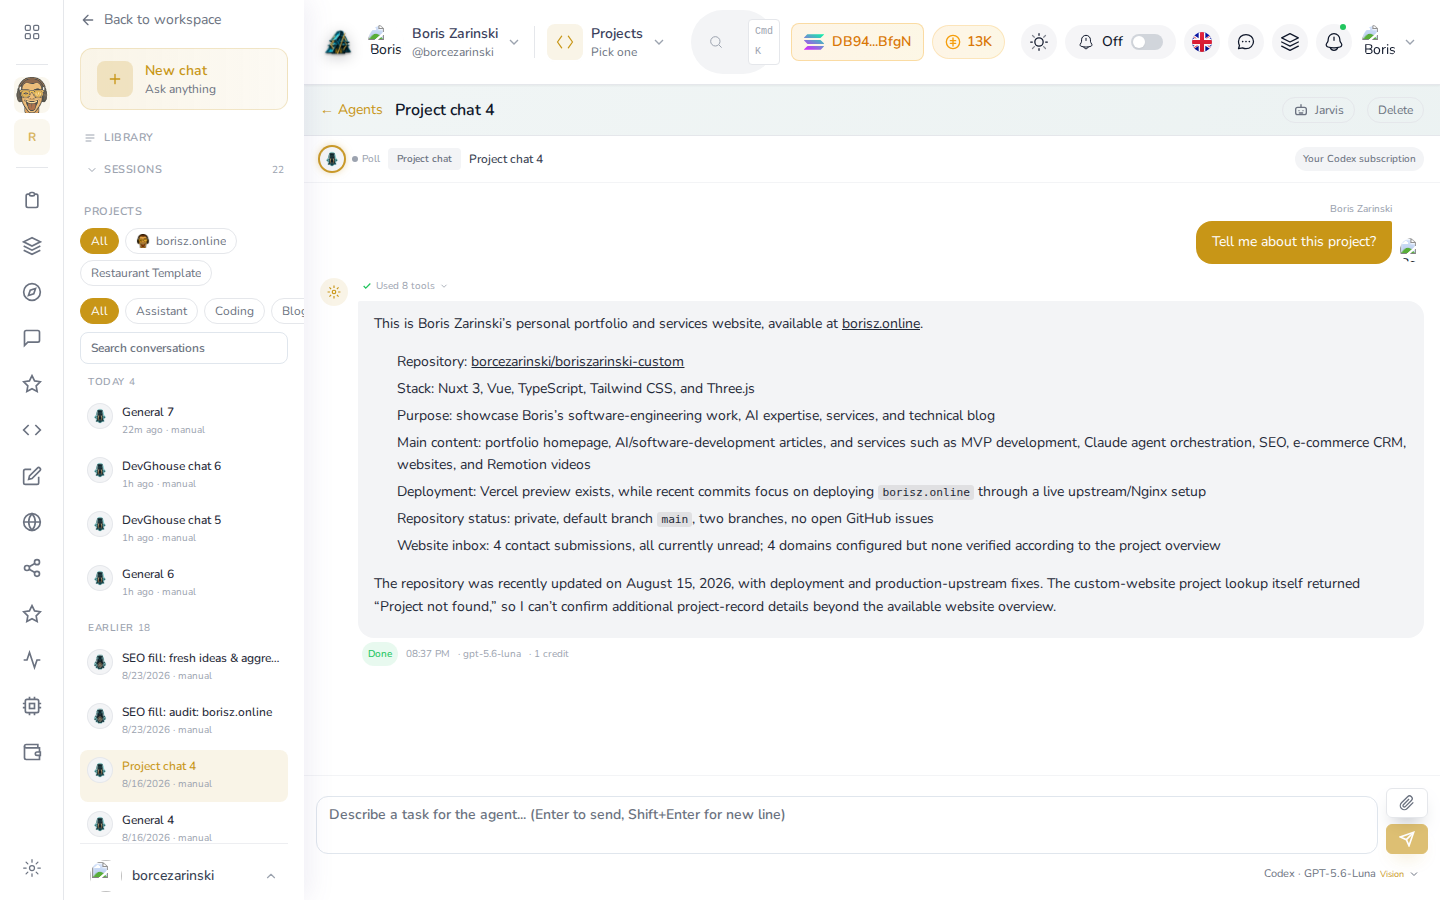This screenshot has width=1440, height=900.
Task: Open the wallet icon in left rail
Action: tap(32, 752)
